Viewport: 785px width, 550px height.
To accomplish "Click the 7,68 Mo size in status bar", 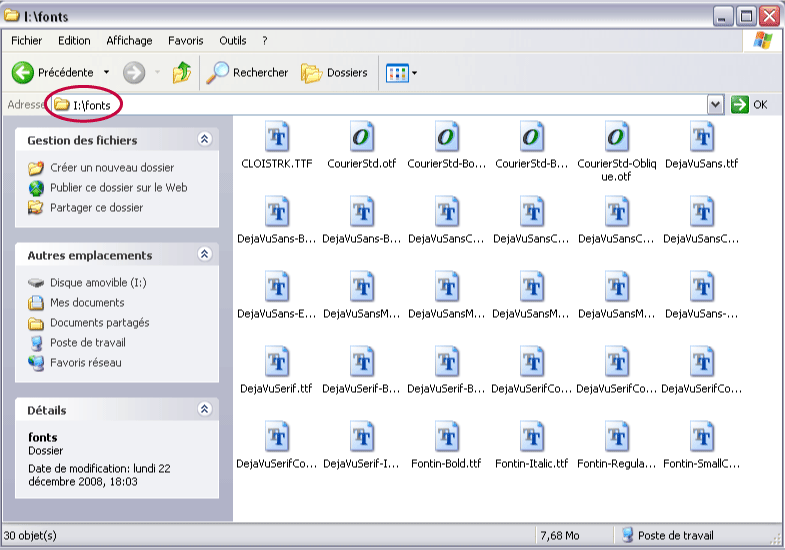I will [x=560, y=535].
